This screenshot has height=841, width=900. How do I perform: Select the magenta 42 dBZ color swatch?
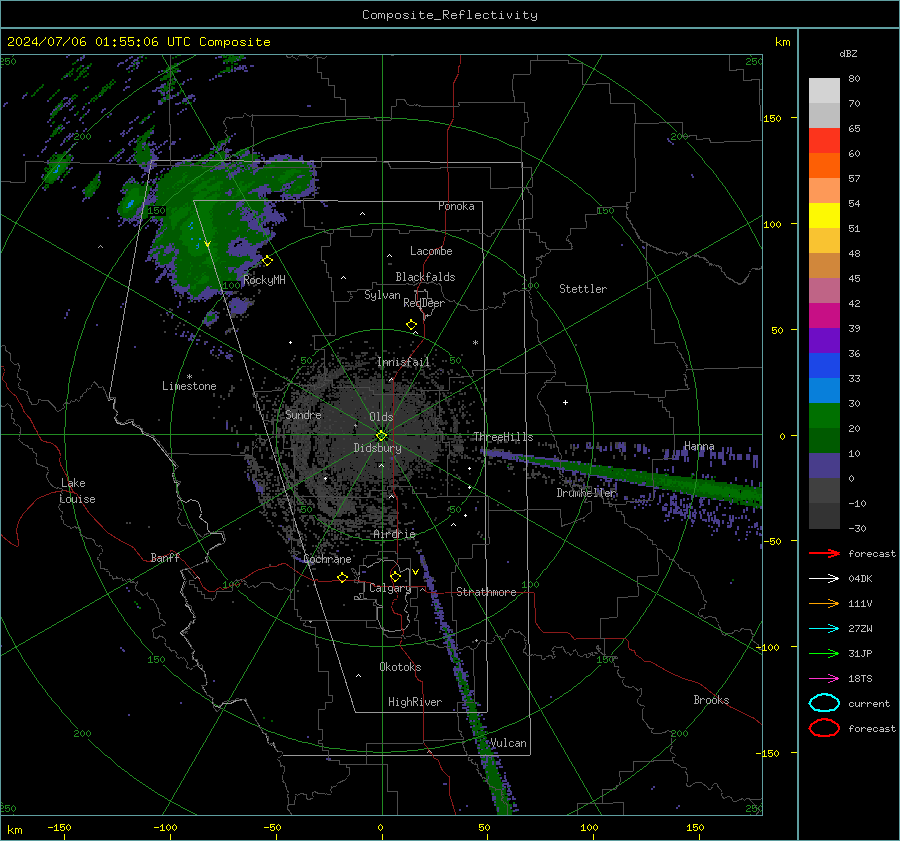tap(824, 315)
